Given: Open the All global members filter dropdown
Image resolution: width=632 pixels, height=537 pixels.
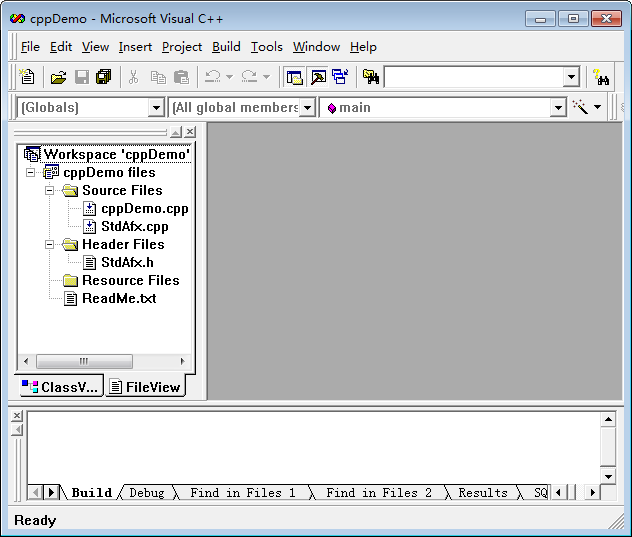Looking at the screenshot, I should click(x=307, y=108).
